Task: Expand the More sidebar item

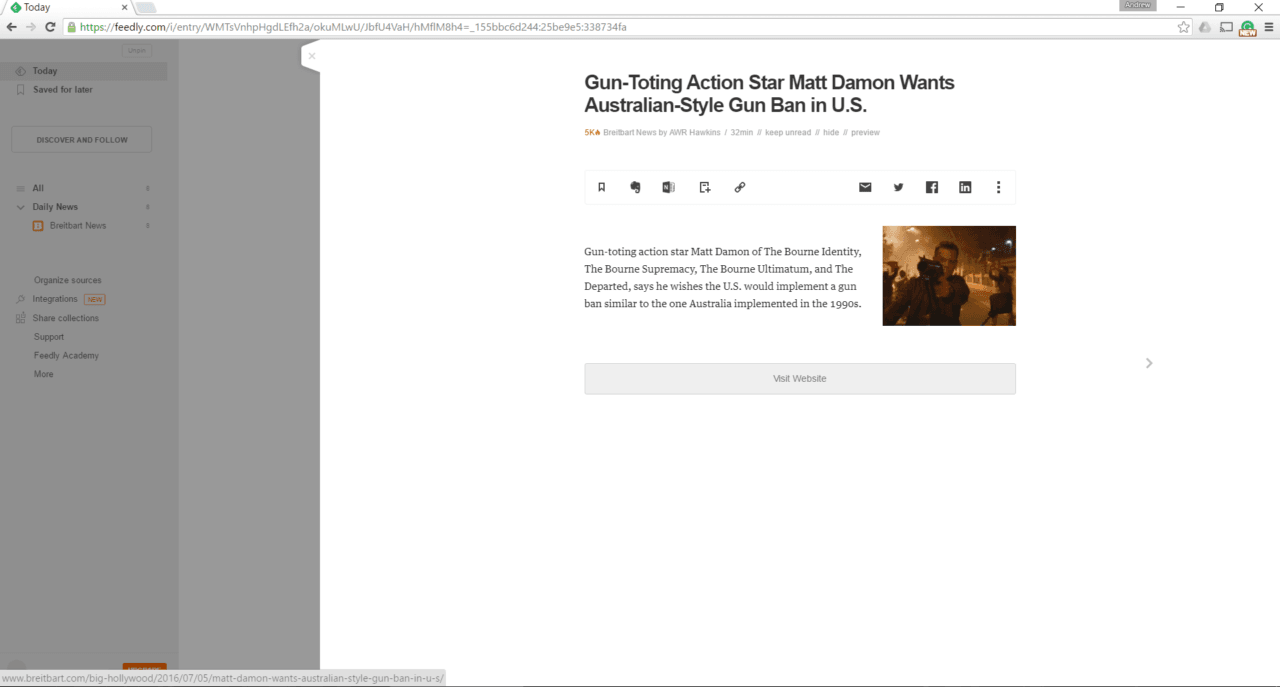Action: click(44, 374)
